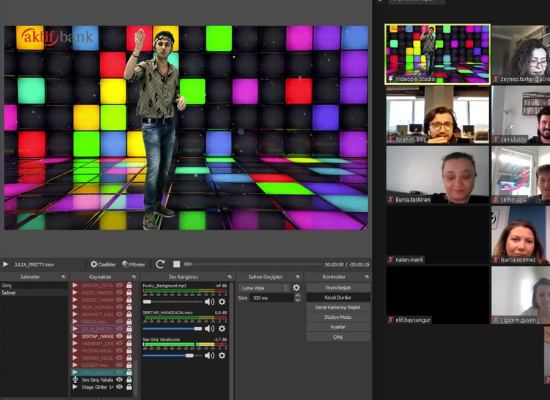Viewport: 550px width, 400px height.
Task: Unlock the ARNAVUT_KALI source lock
Action: [x=129, y=314]
